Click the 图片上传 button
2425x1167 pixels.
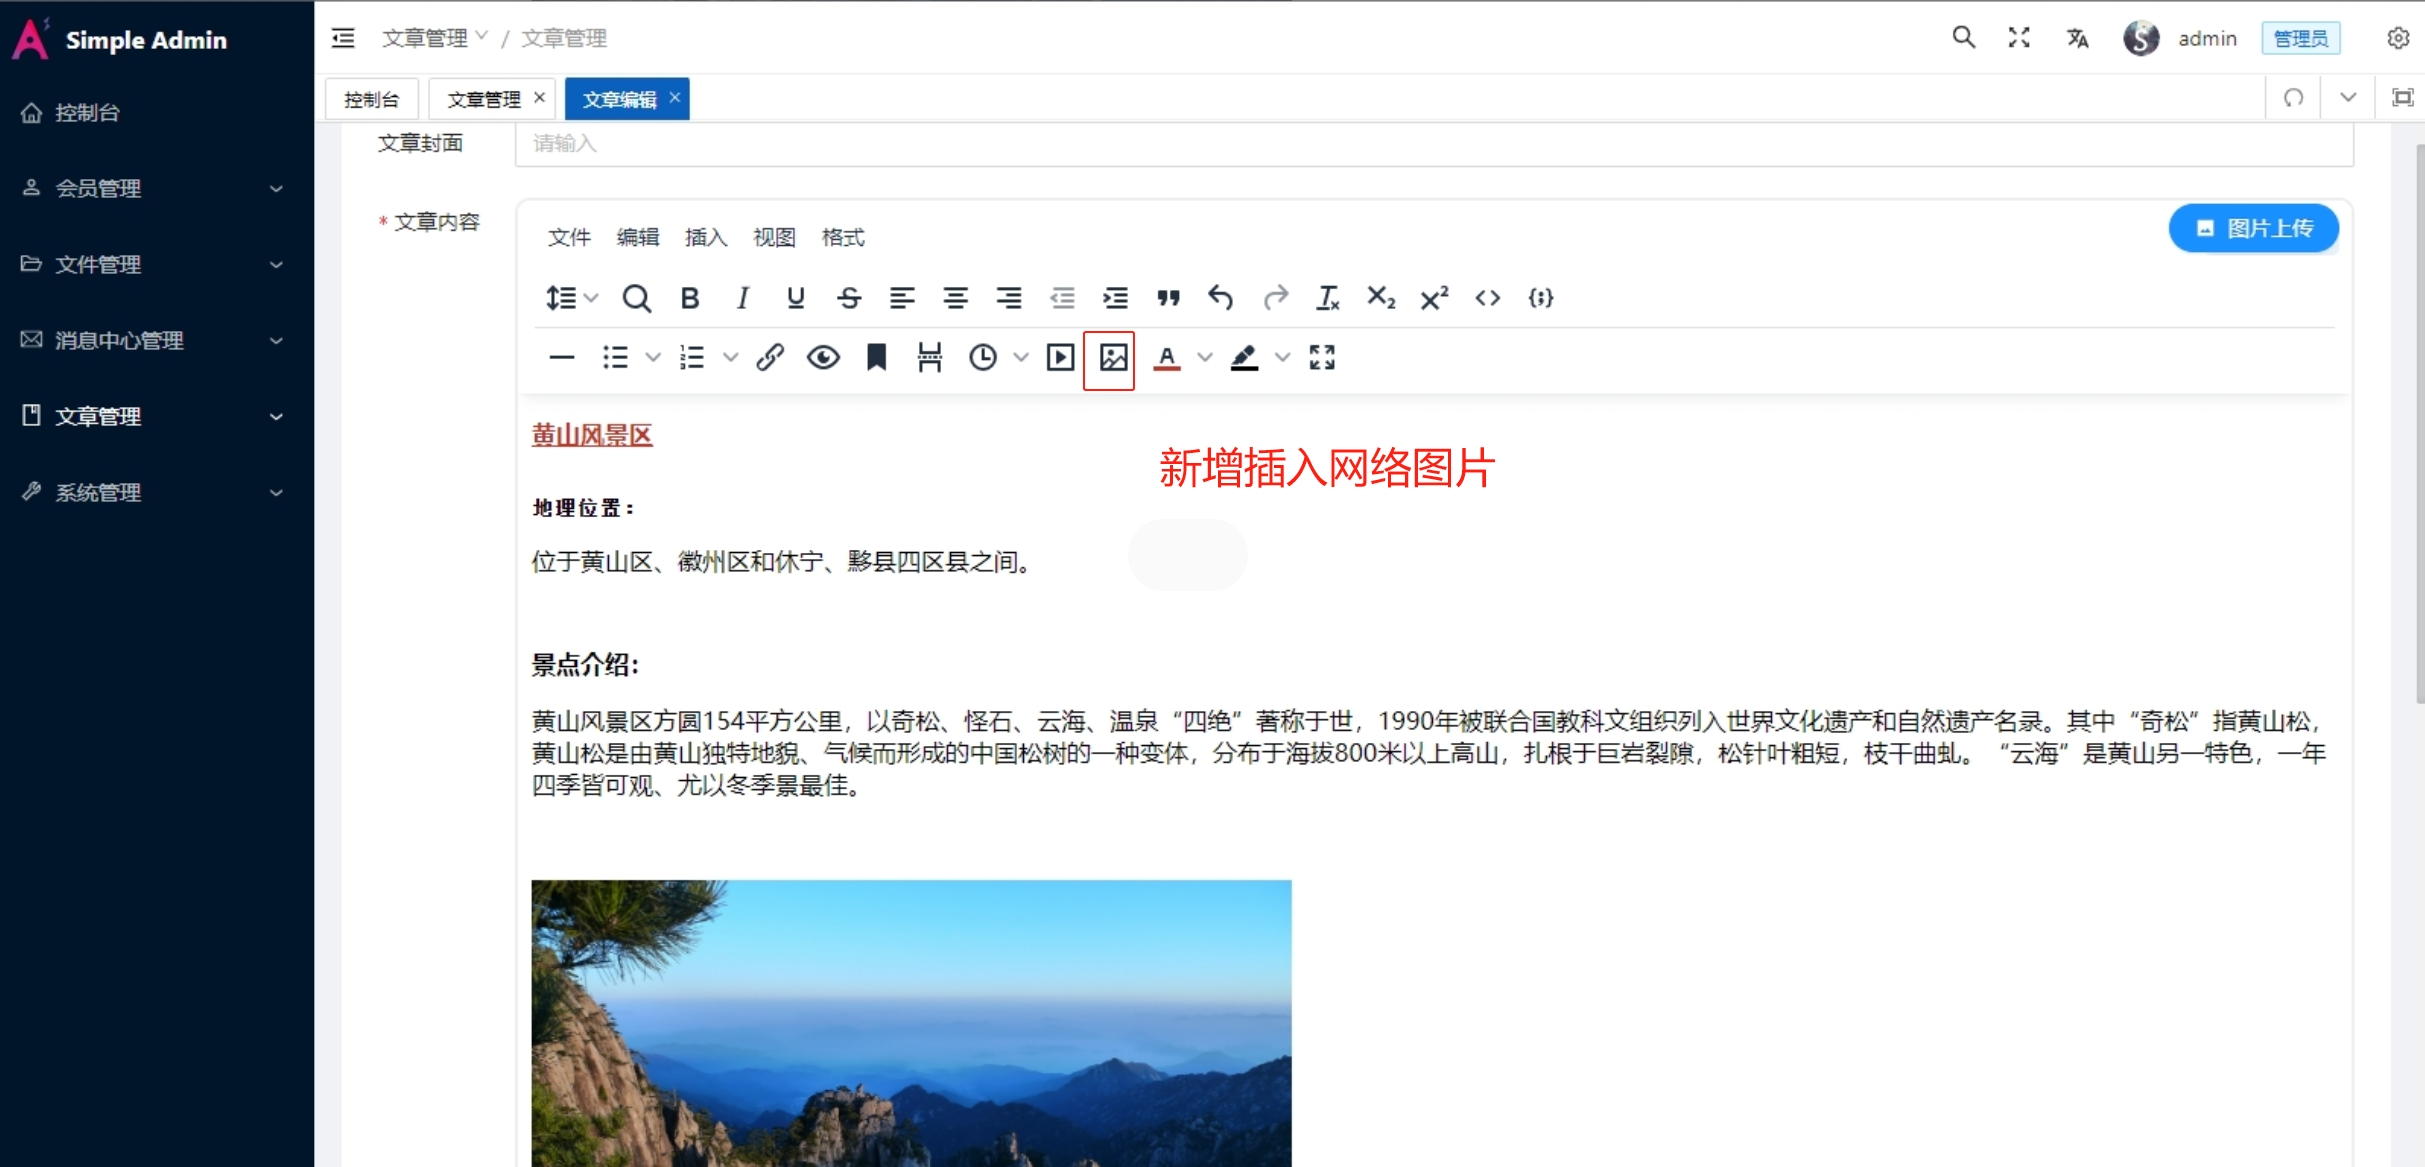point(2253,228)
